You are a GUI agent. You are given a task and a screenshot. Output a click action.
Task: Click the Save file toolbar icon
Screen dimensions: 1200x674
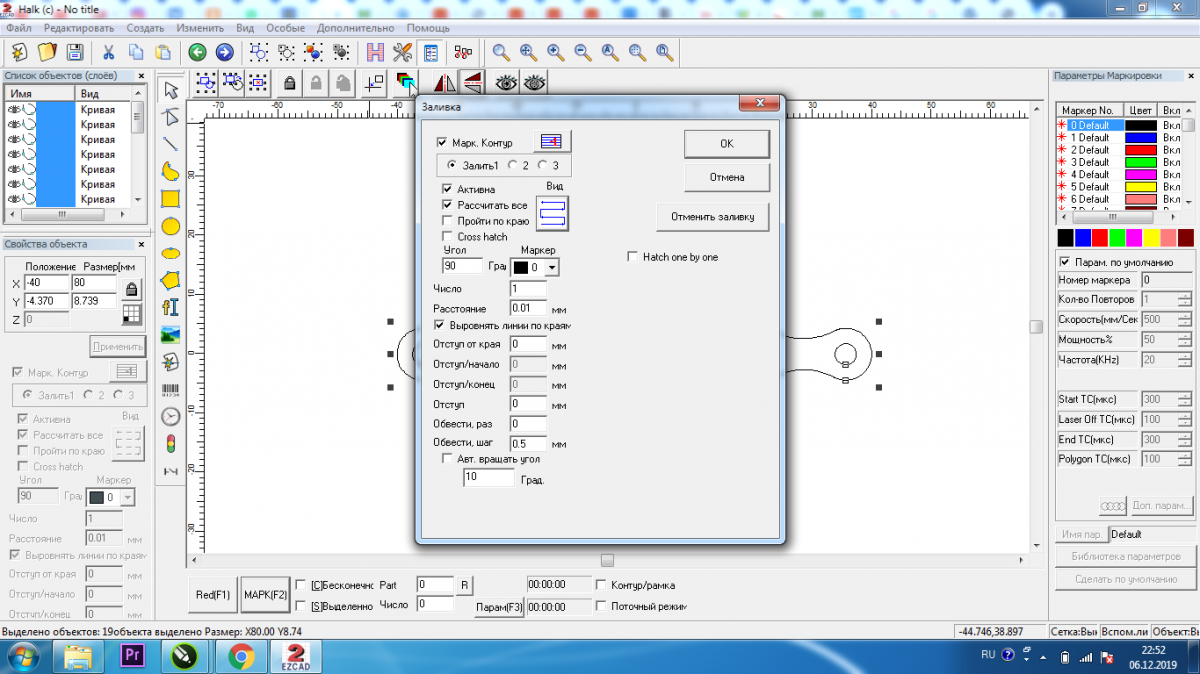tap(74, 52)
